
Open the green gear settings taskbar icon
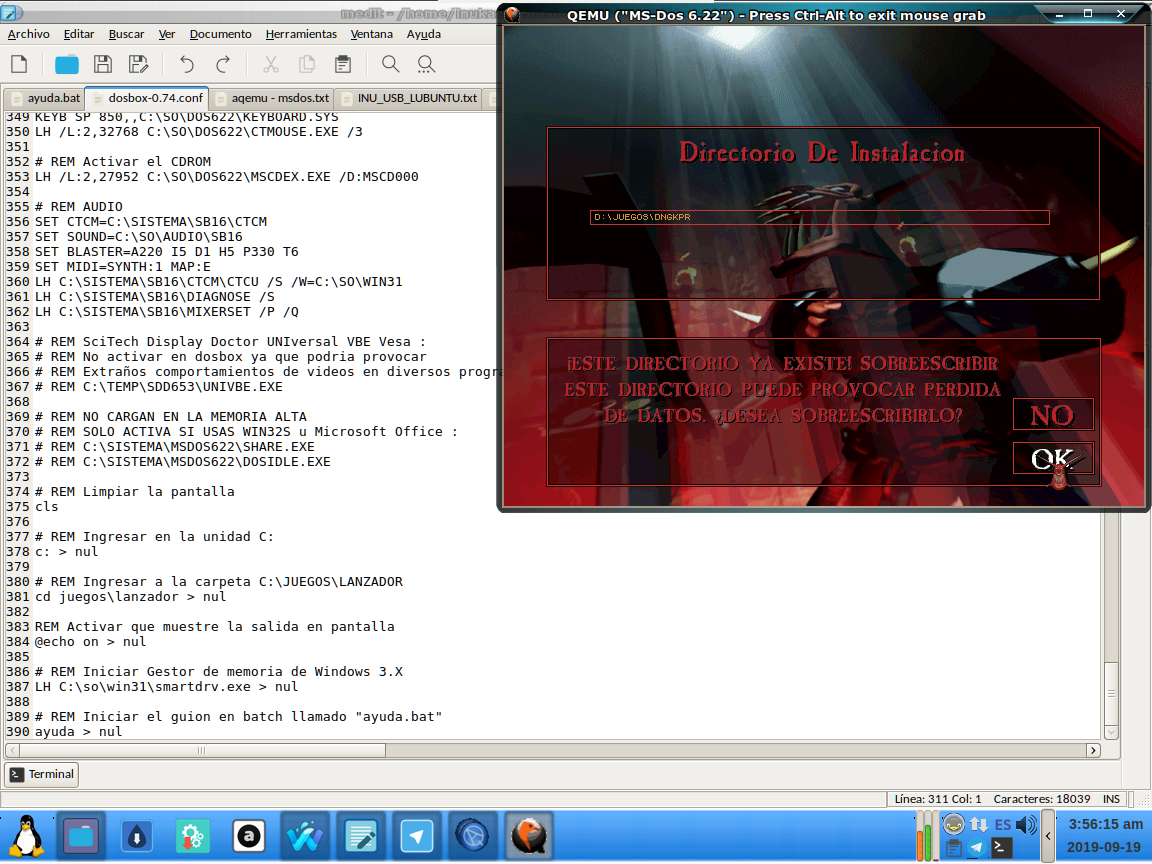click(x=192, y=836)
